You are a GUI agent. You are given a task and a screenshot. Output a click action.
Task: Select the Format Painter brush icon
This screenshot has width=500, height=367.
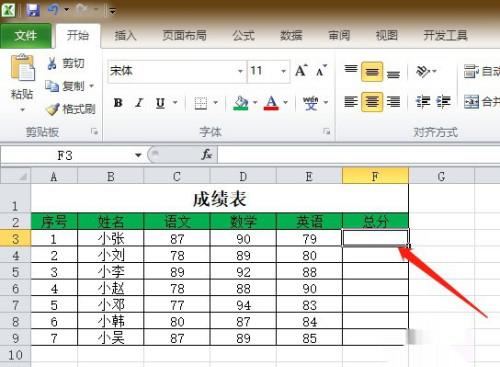coord(52,109)
